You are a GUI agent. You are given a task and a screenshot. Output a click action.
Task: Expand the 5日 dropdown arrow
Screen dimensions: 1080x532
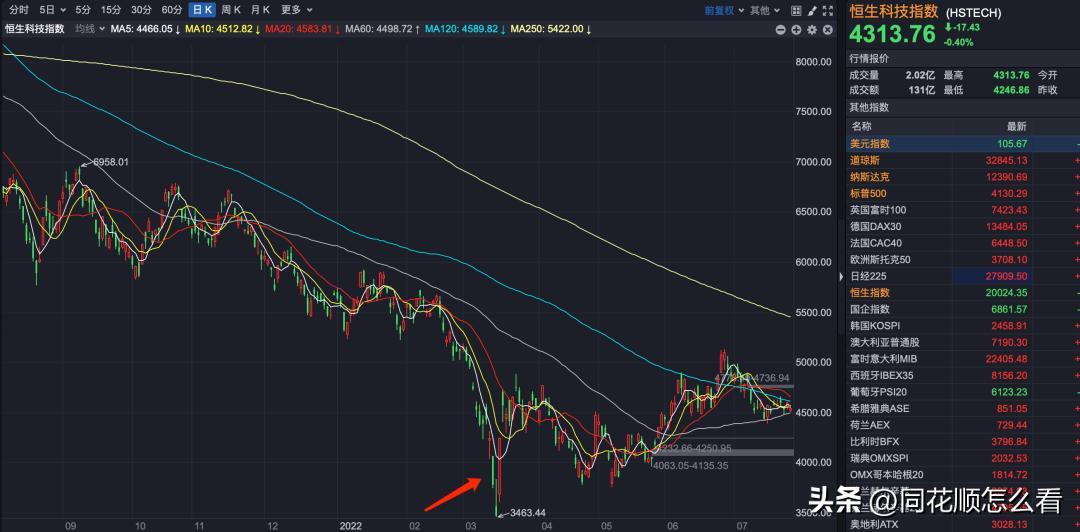click(63, 10)
